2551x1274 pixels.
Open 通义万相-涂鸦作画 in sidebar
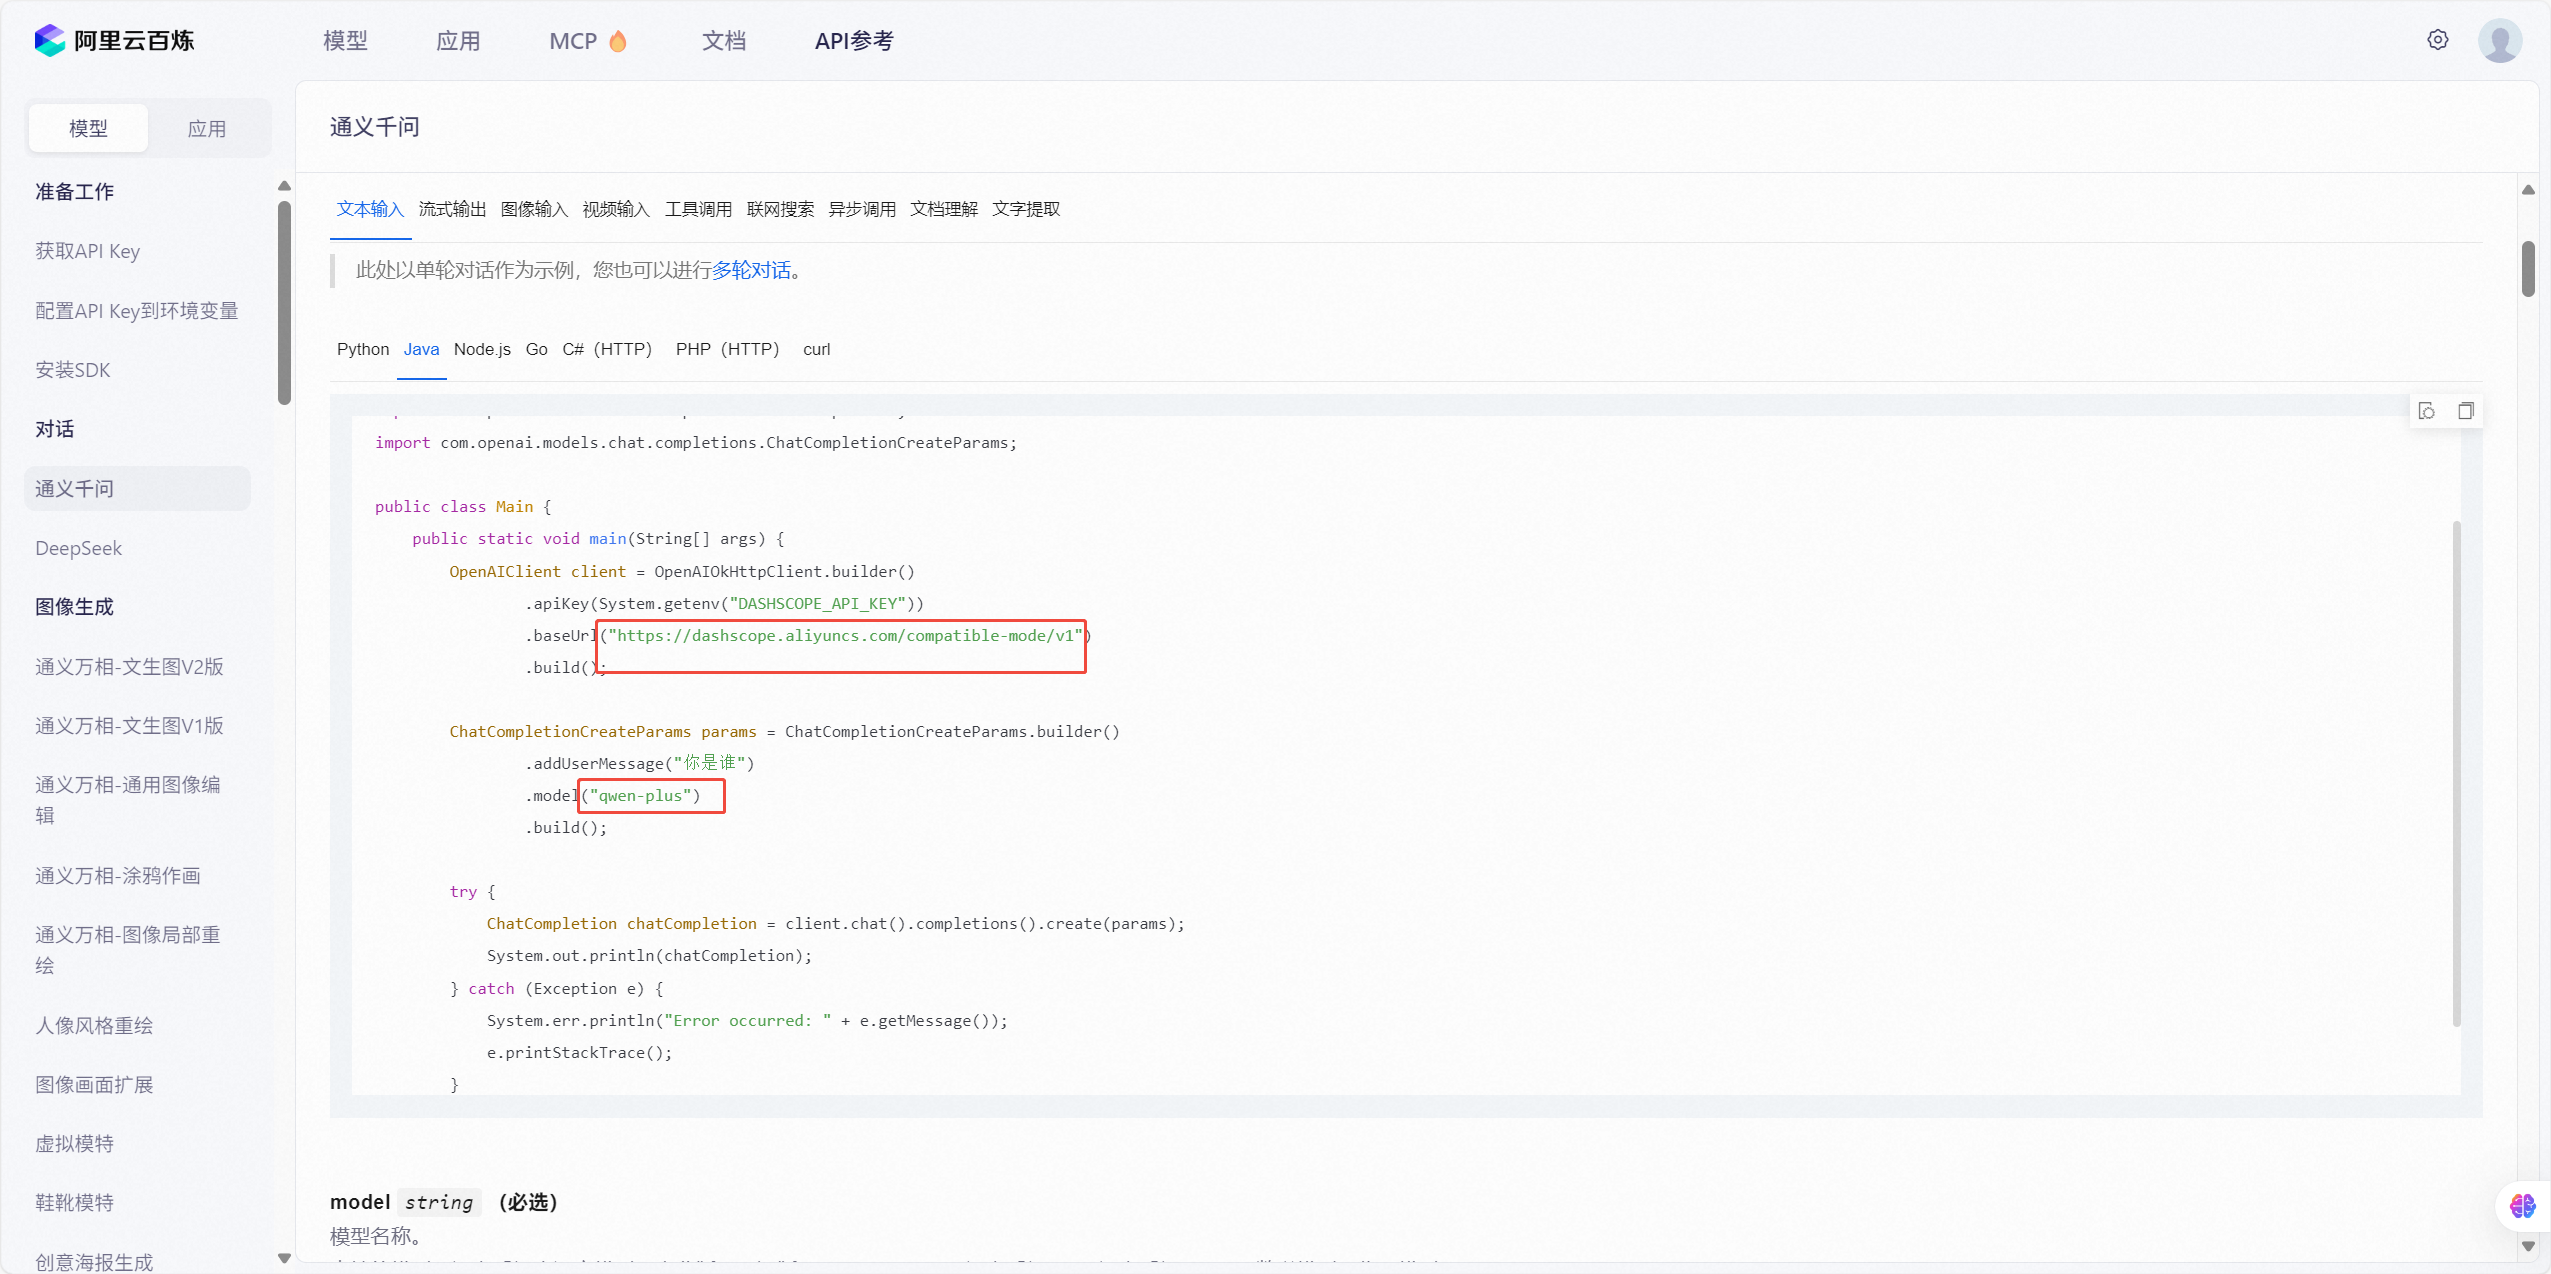(118, 876)
